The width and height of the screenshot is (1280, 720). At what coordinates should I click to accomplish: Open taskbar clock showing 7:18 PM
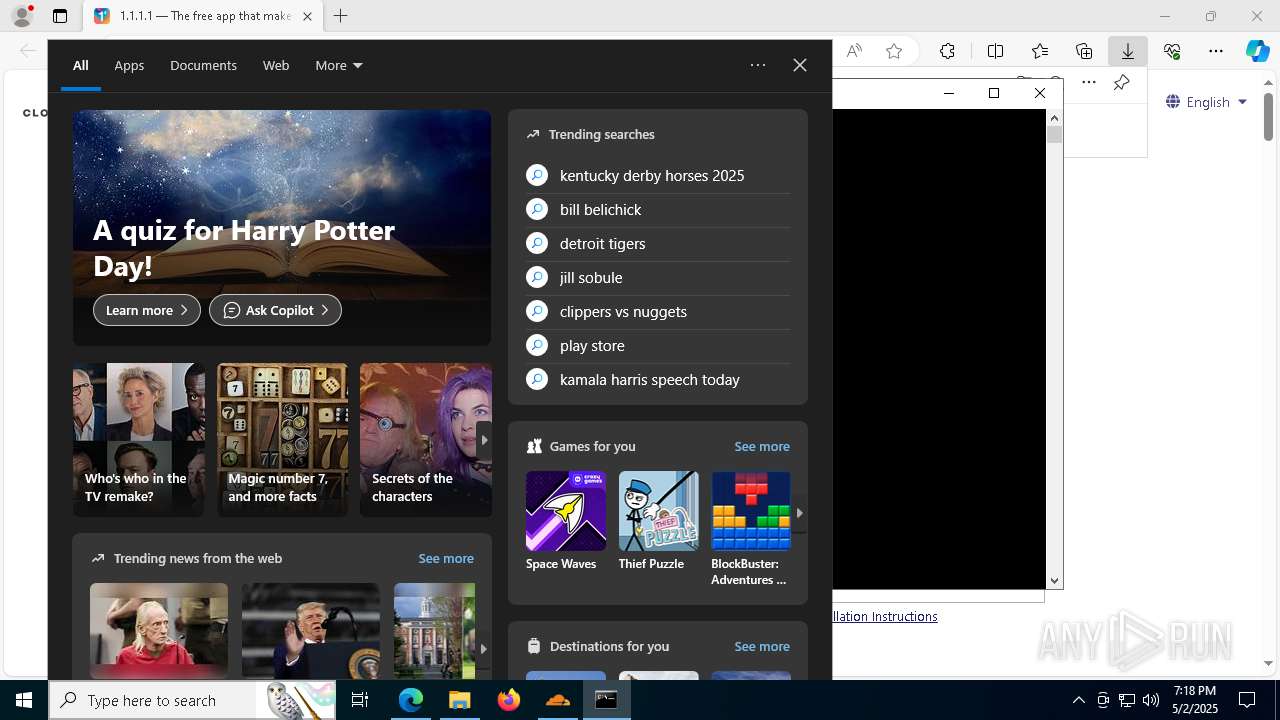click(x=1195, y=700)
